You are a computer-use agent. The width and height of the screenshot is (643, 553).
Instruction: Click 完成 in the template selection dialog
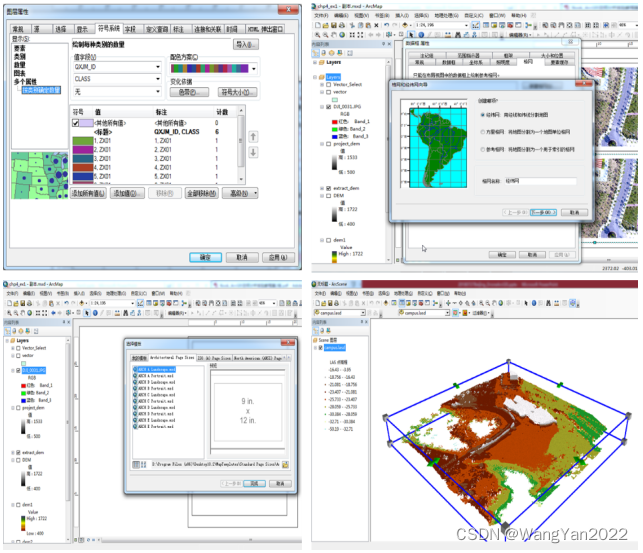254,484
